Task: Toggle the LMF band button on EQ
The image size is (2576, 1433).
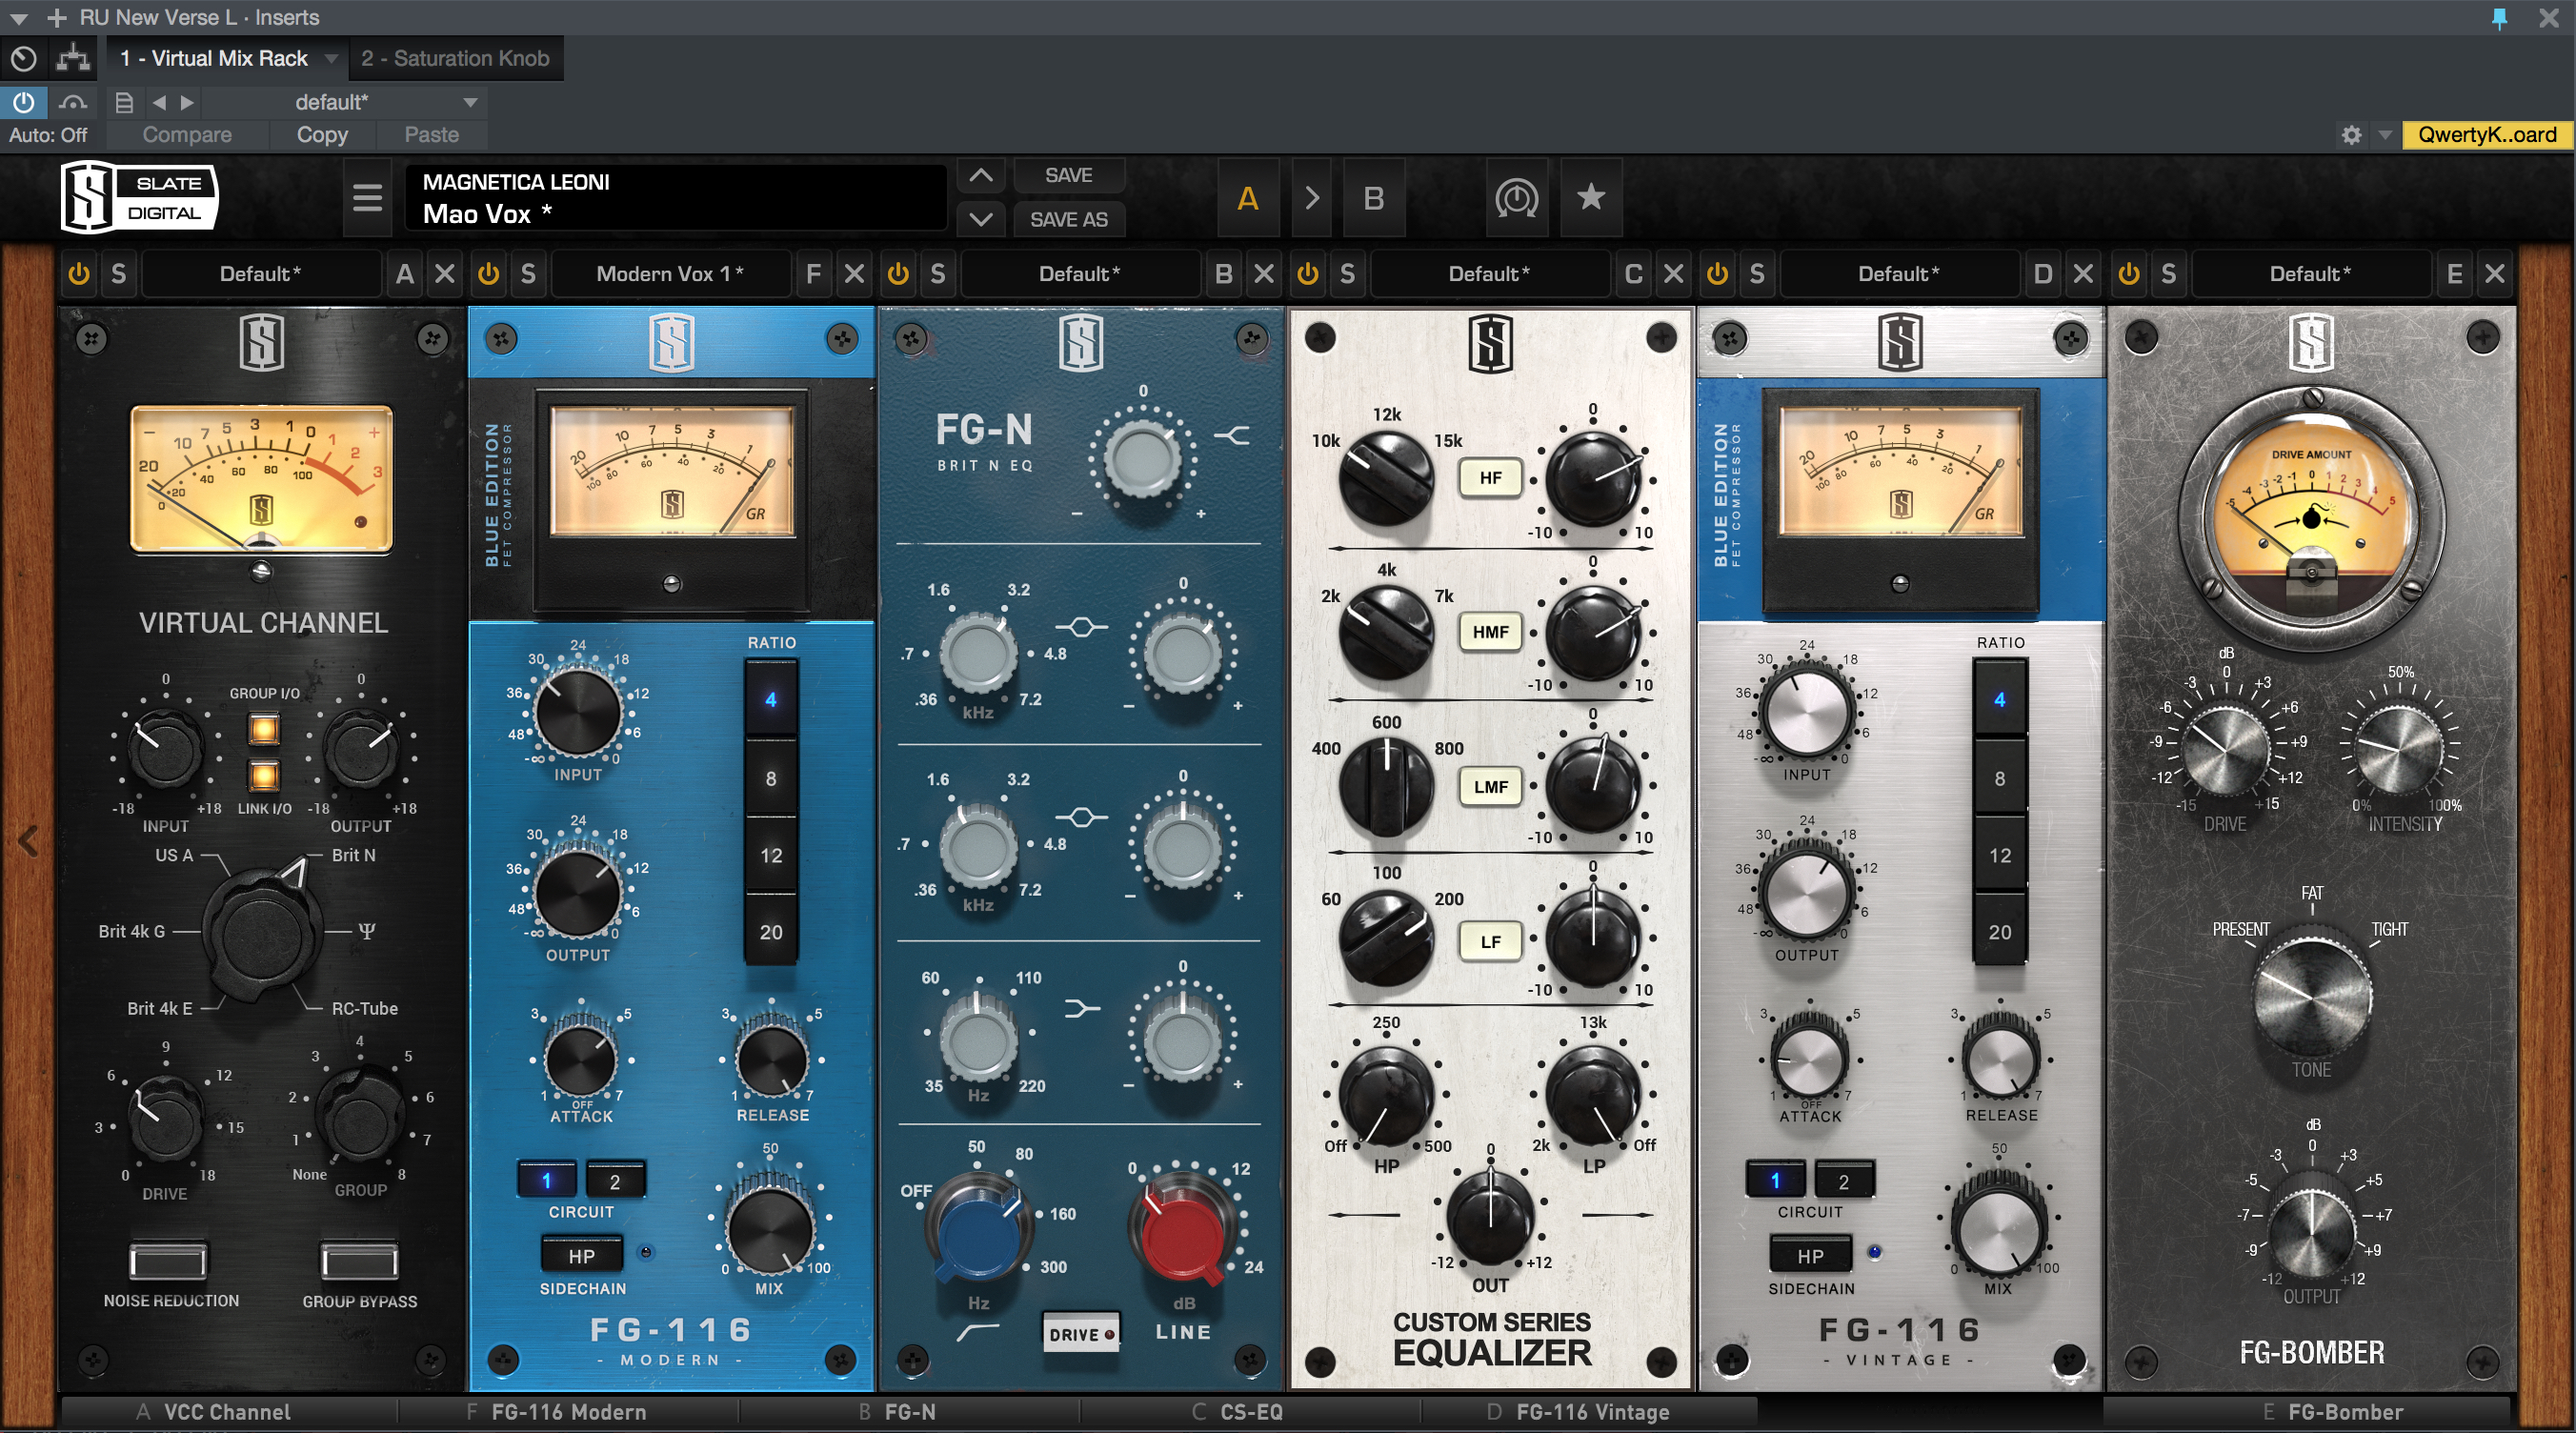Action: tap(1490, 786)
